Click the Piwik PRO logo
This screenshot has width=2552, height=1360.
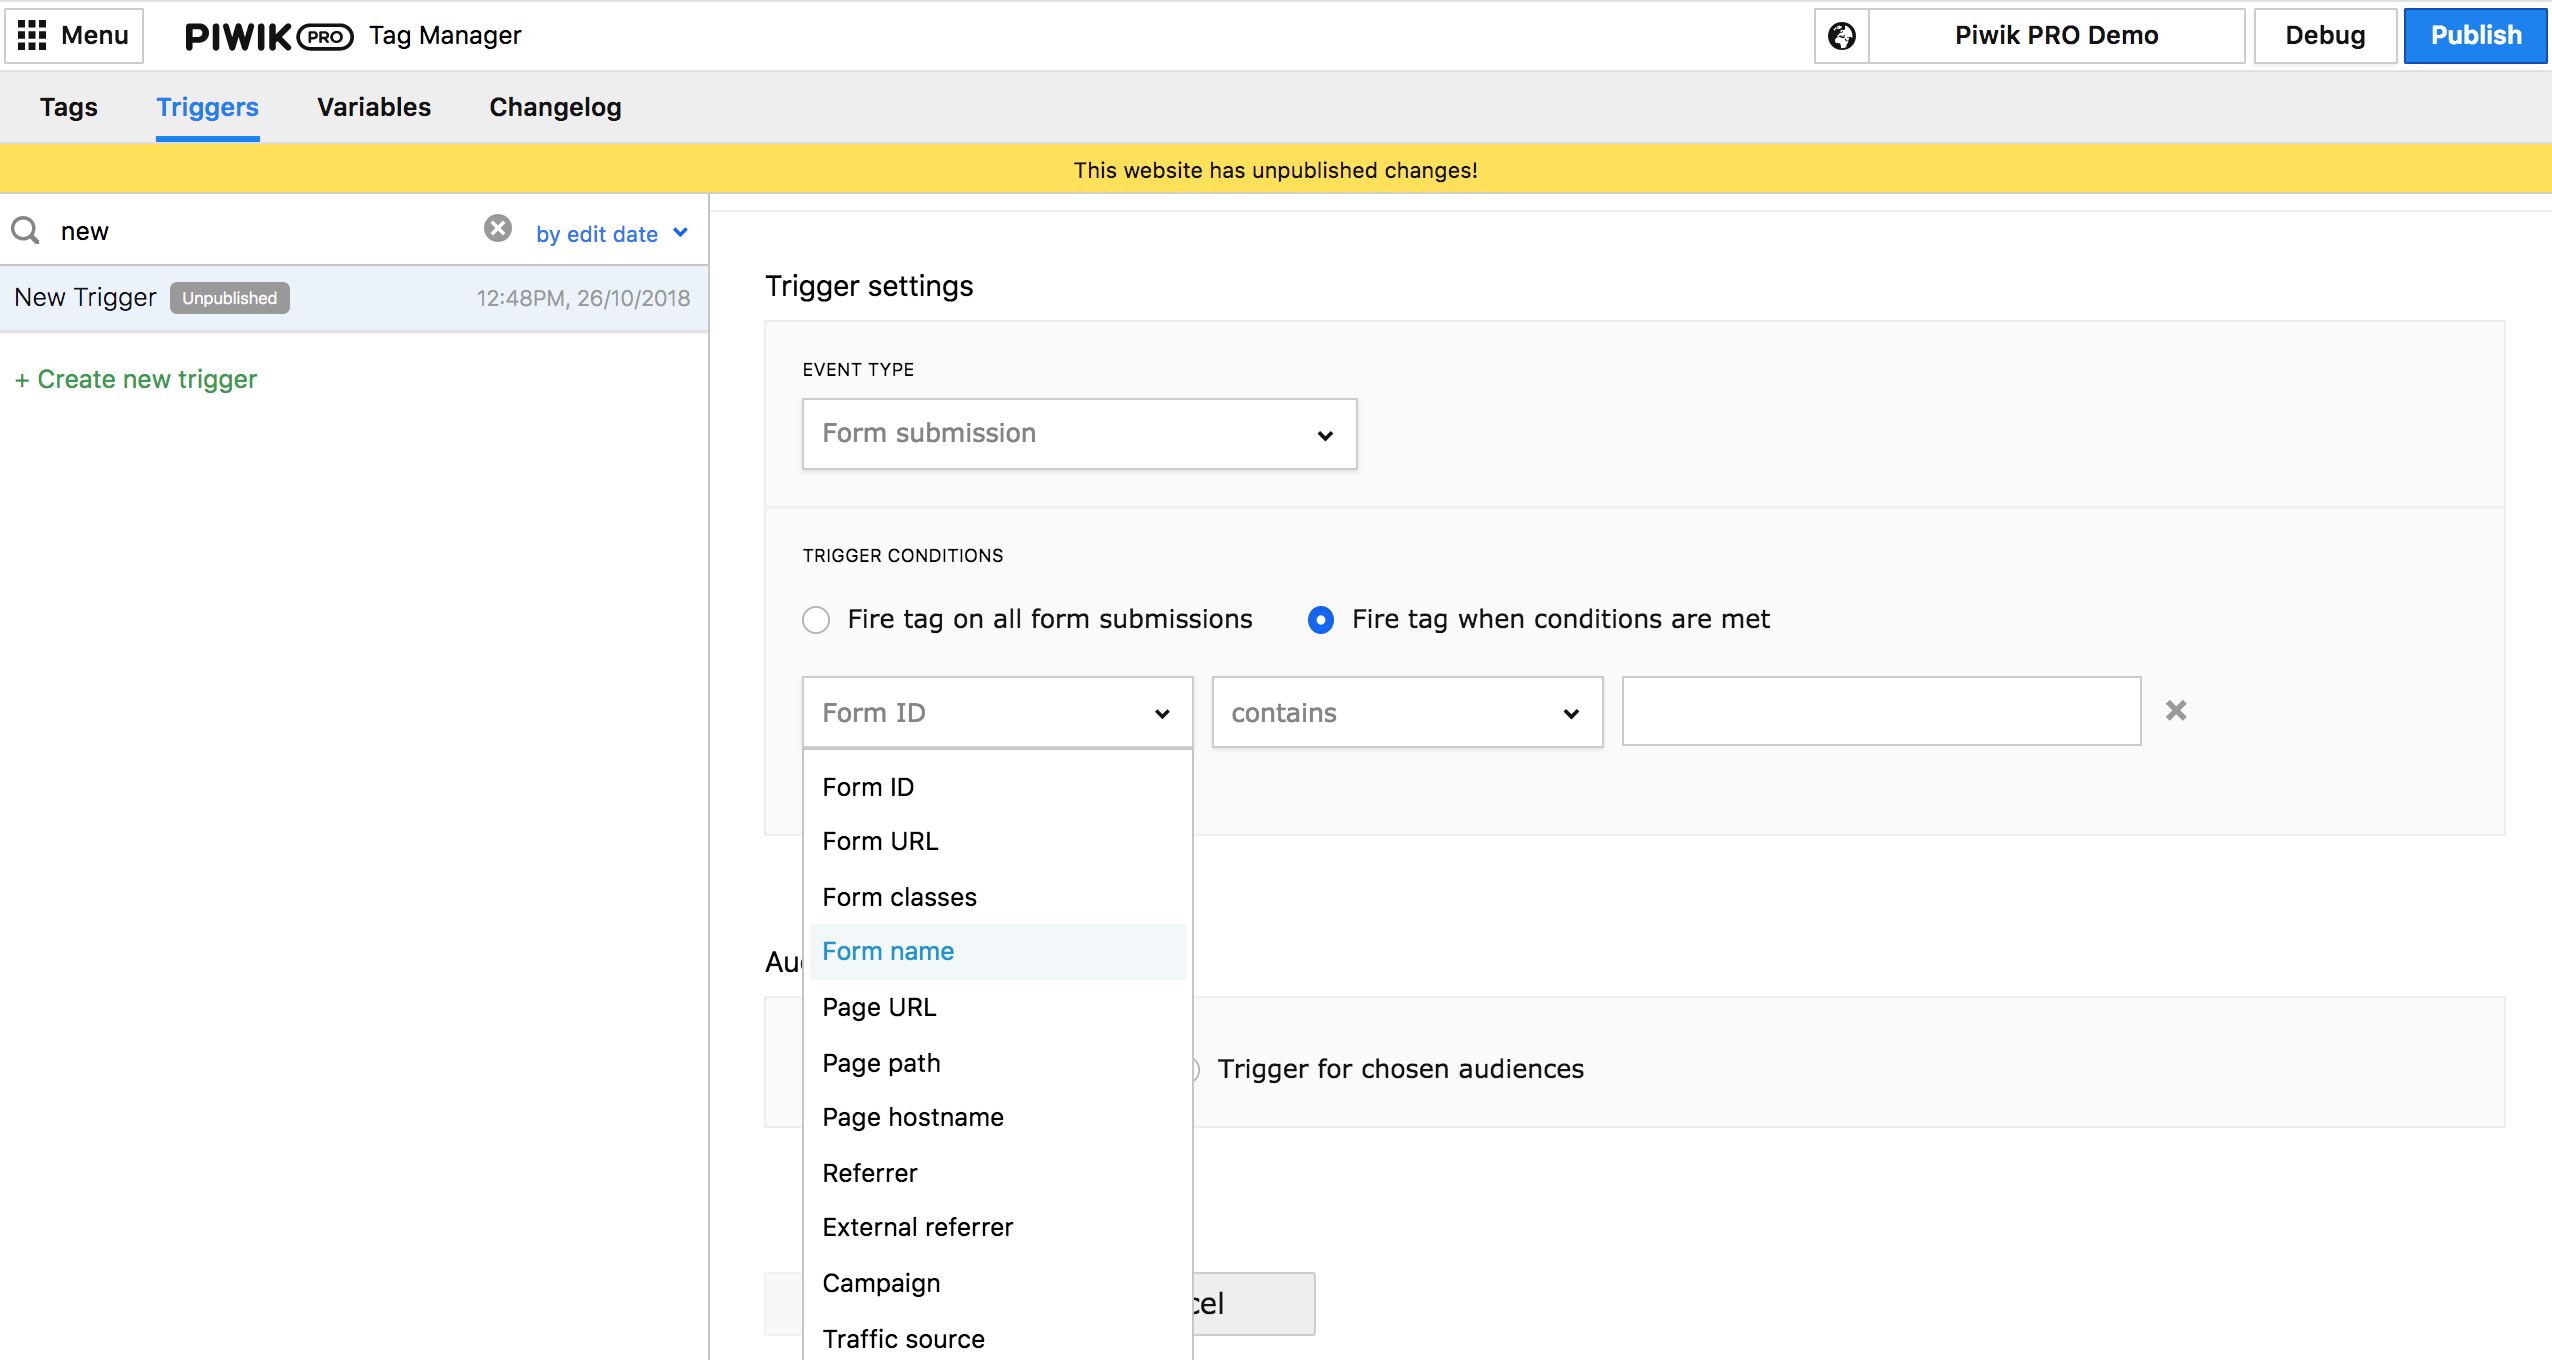pyautogui.click(x=269, y=36)
